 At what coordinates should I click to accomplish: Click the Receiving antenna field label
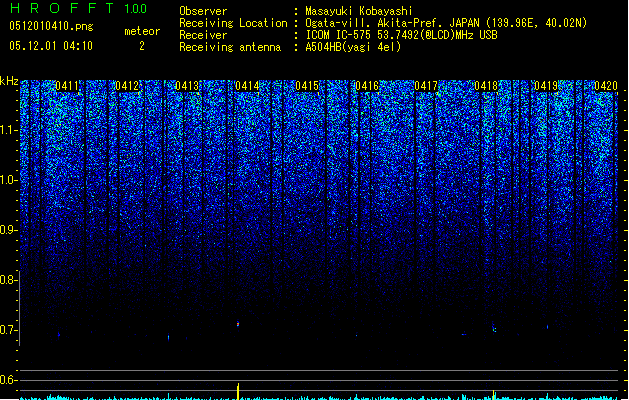[230, 47]
